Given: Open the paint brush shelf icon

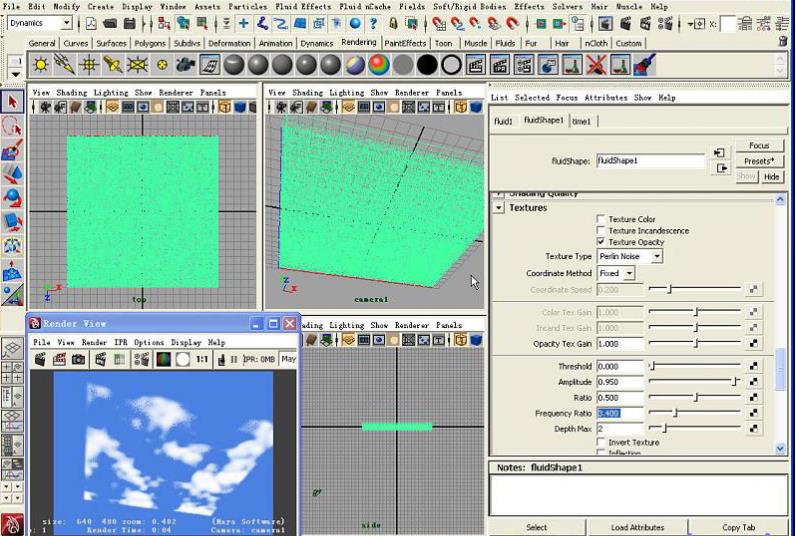Looking at the screenshot, I should click(645, 65).
